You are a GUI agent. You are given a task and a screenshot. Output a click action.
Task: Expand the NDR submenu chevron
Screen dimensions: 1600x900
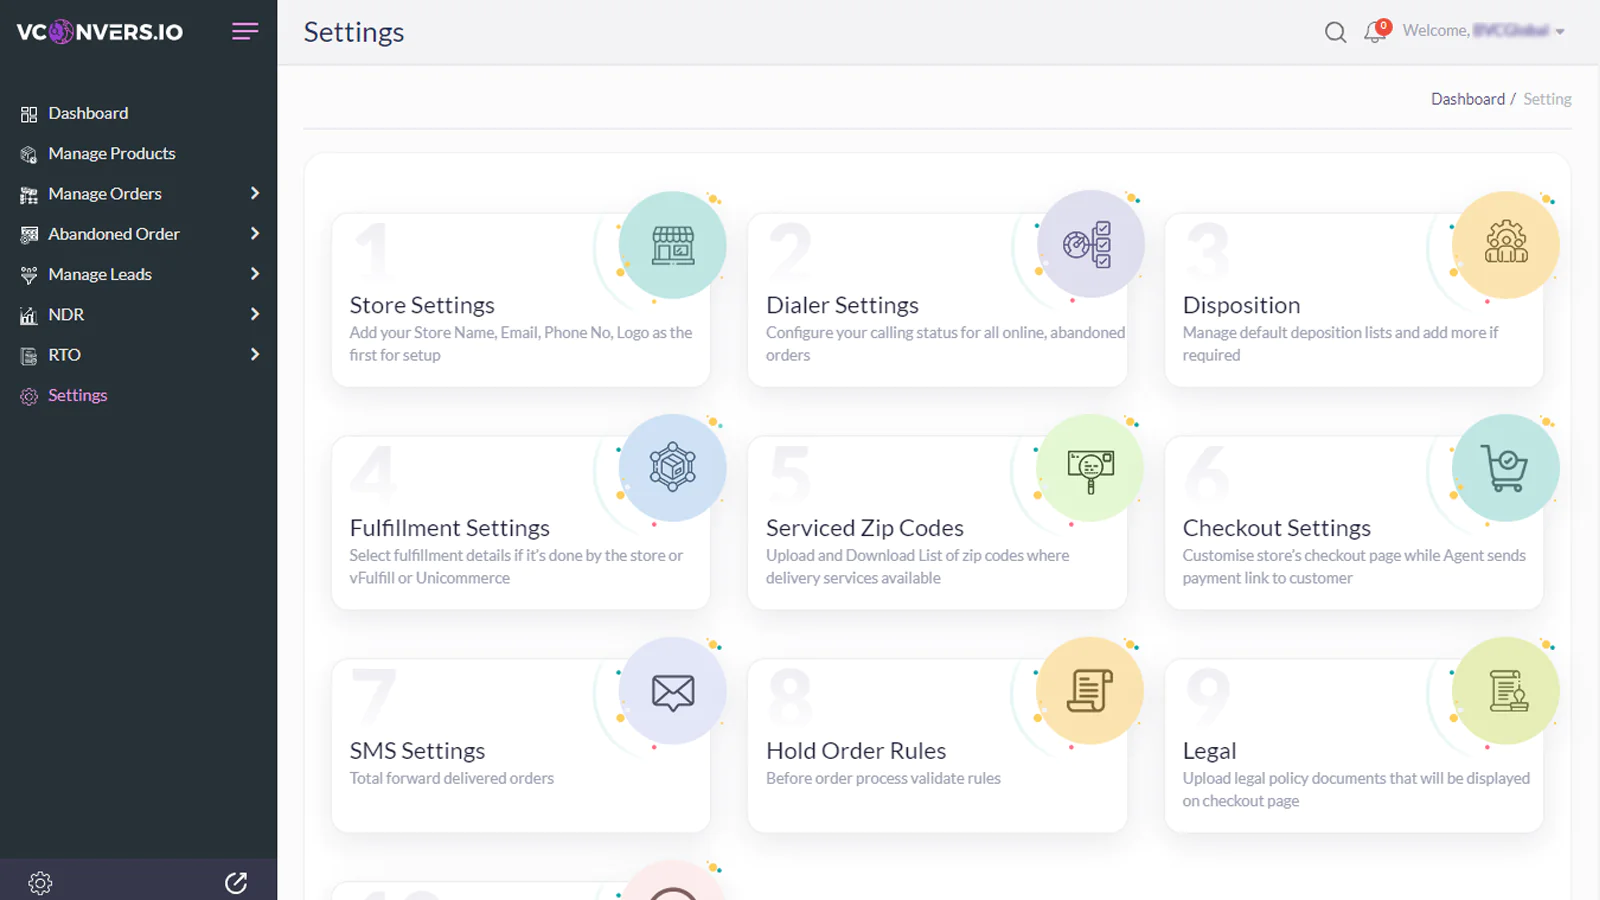click(254, 314)
